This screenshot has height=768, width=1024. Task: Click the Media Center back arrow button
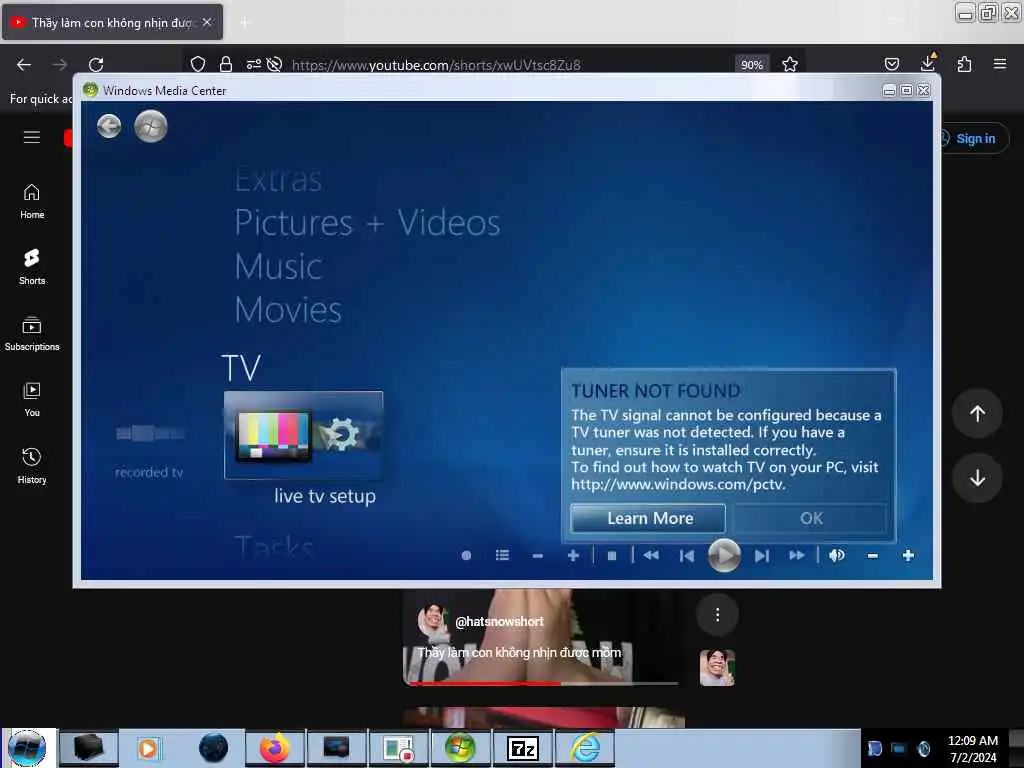click(x=109, y=125)
